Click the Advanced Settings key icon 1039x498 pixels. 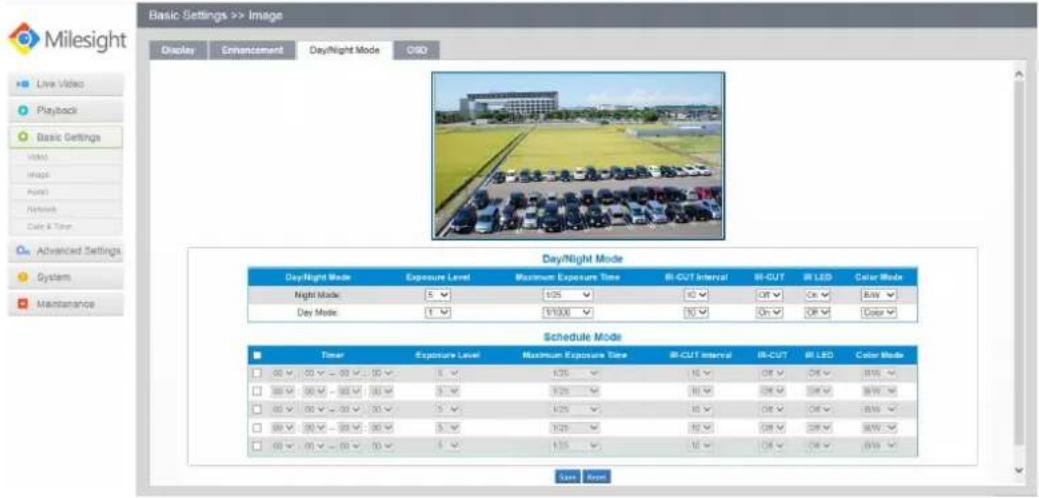point(23,251)
